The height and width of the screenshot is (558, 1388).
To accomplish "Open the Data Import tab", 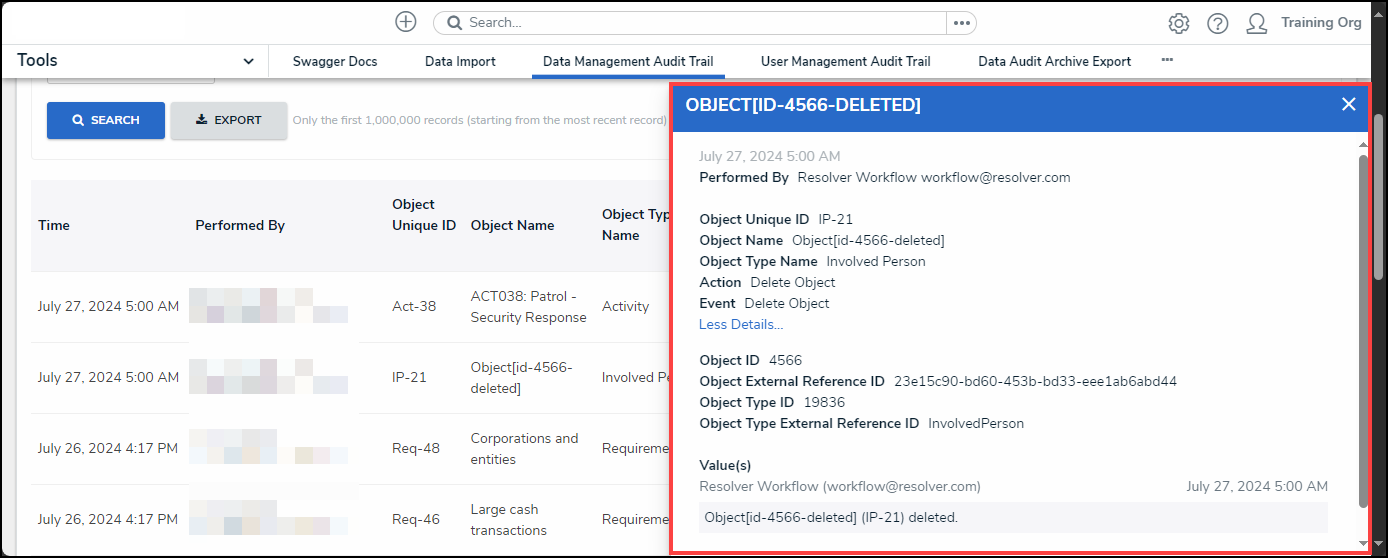I will (x=460, y=61).
